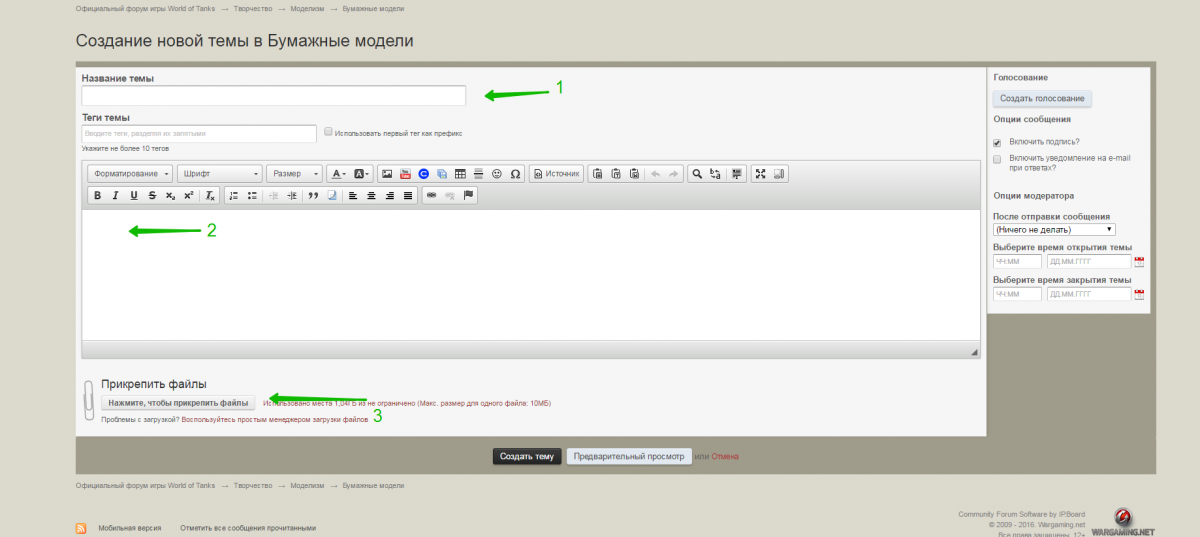This screenshot has width=1200, height=537.
Task: Apply superscript formatting
Action: point(189,195)
